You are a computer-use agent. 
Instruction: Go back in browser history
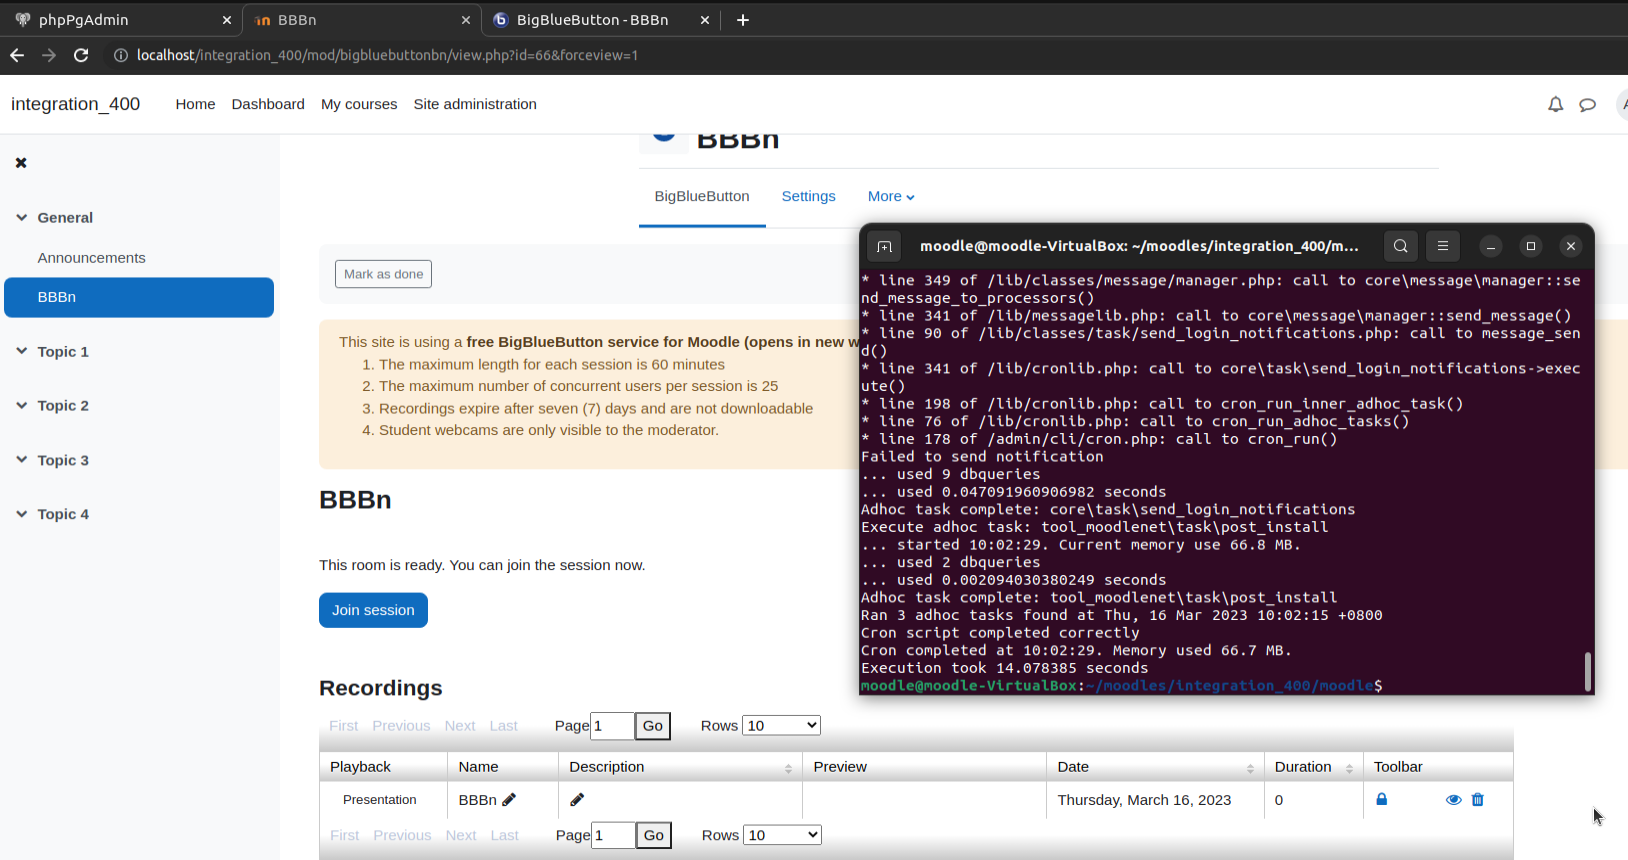(x=17, y=55)
